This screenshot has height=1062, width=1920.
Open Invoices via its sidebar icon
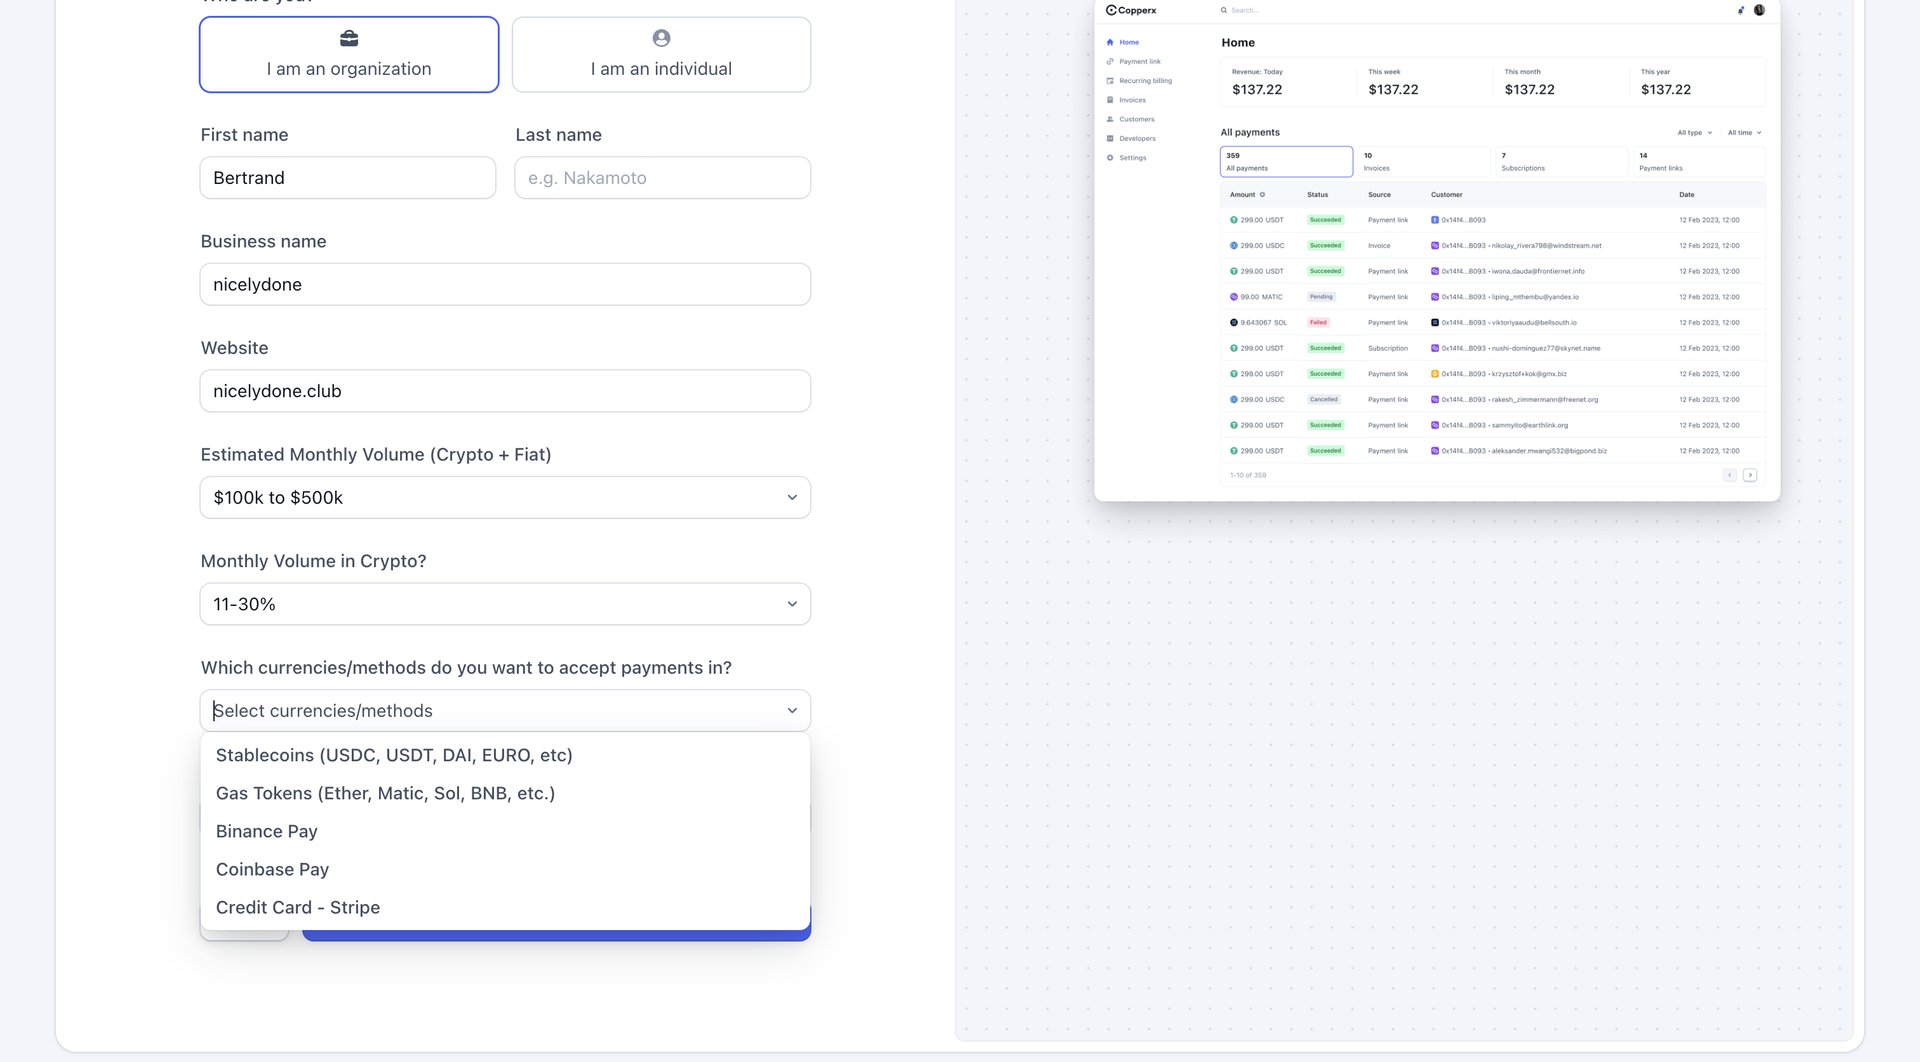[x=1110, y=100]
